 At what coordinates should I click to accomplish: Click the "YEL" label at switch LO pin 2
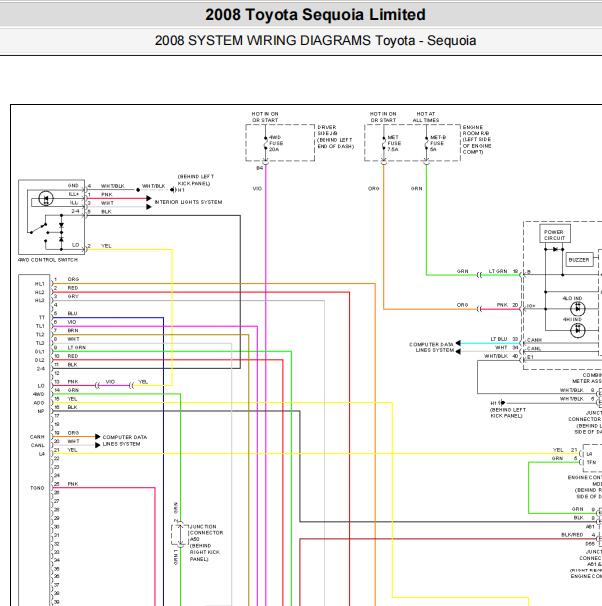pos(106,246)
